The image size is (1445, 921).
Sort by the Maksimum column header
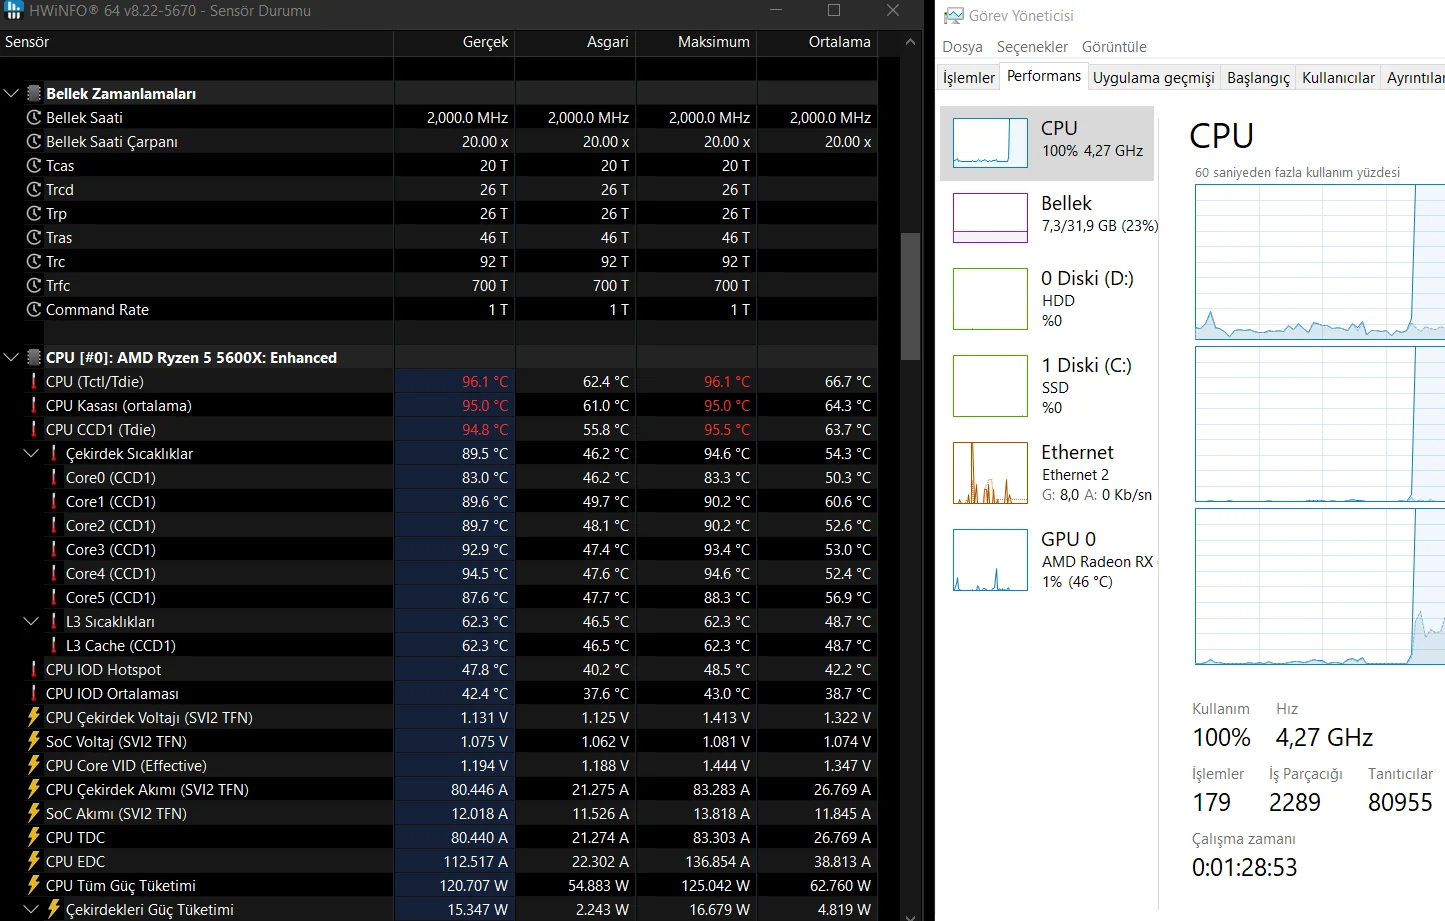[696, 42]
